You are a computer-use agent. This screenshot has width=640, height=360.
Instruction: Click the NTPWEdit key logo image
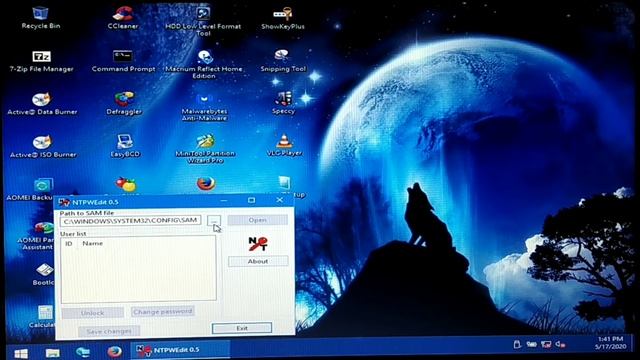tap(258, 244)
